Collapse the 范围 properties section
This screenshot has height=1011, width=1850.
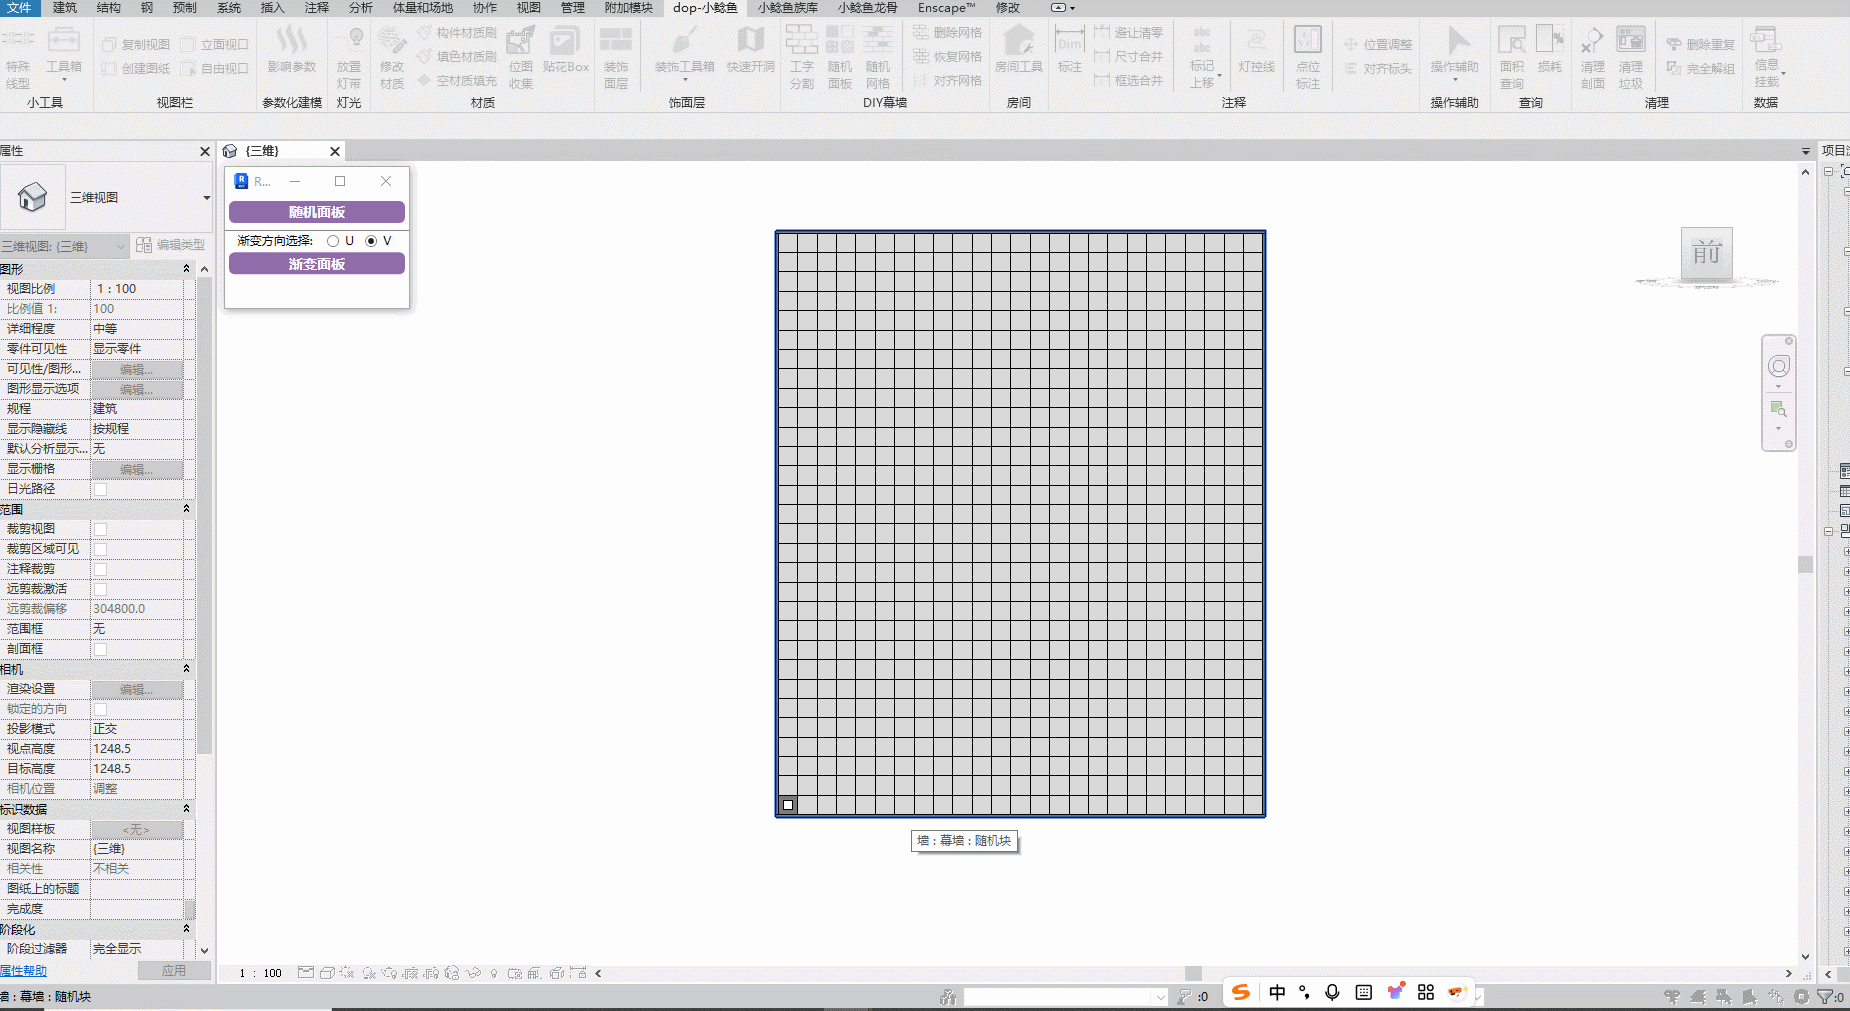point(186,509)
